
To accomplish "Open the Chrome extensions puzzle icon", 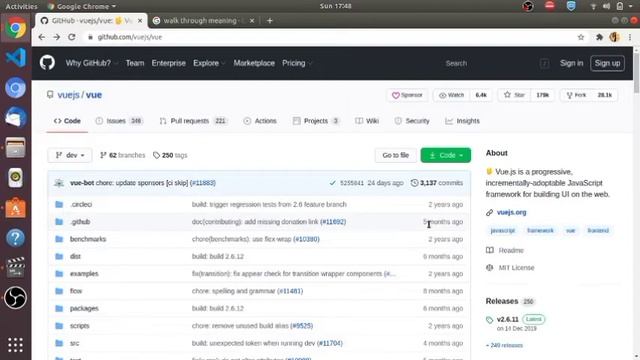I will 599,37.
